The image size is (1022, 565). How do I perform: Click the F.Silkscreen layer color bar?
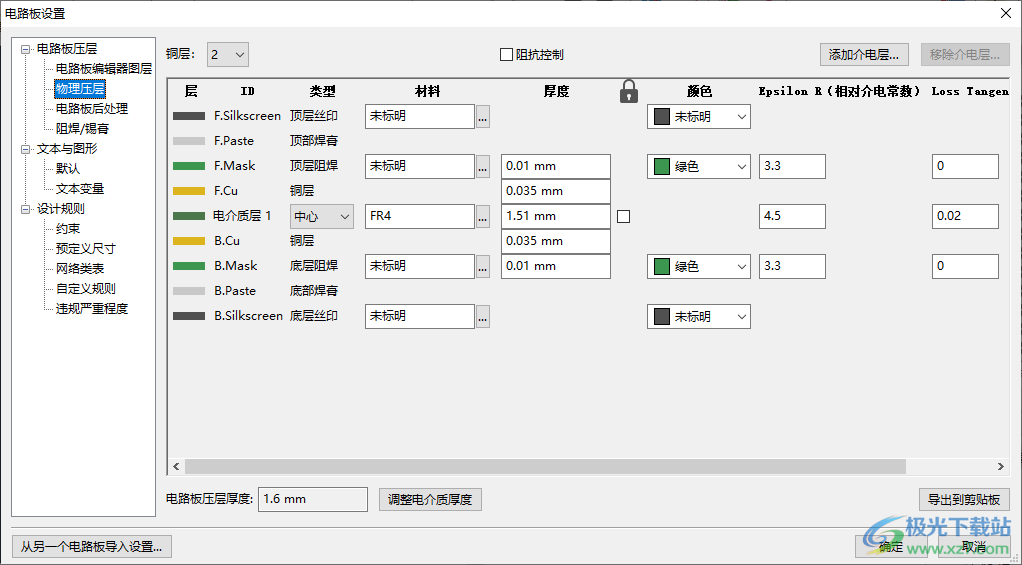pos(189,116)
